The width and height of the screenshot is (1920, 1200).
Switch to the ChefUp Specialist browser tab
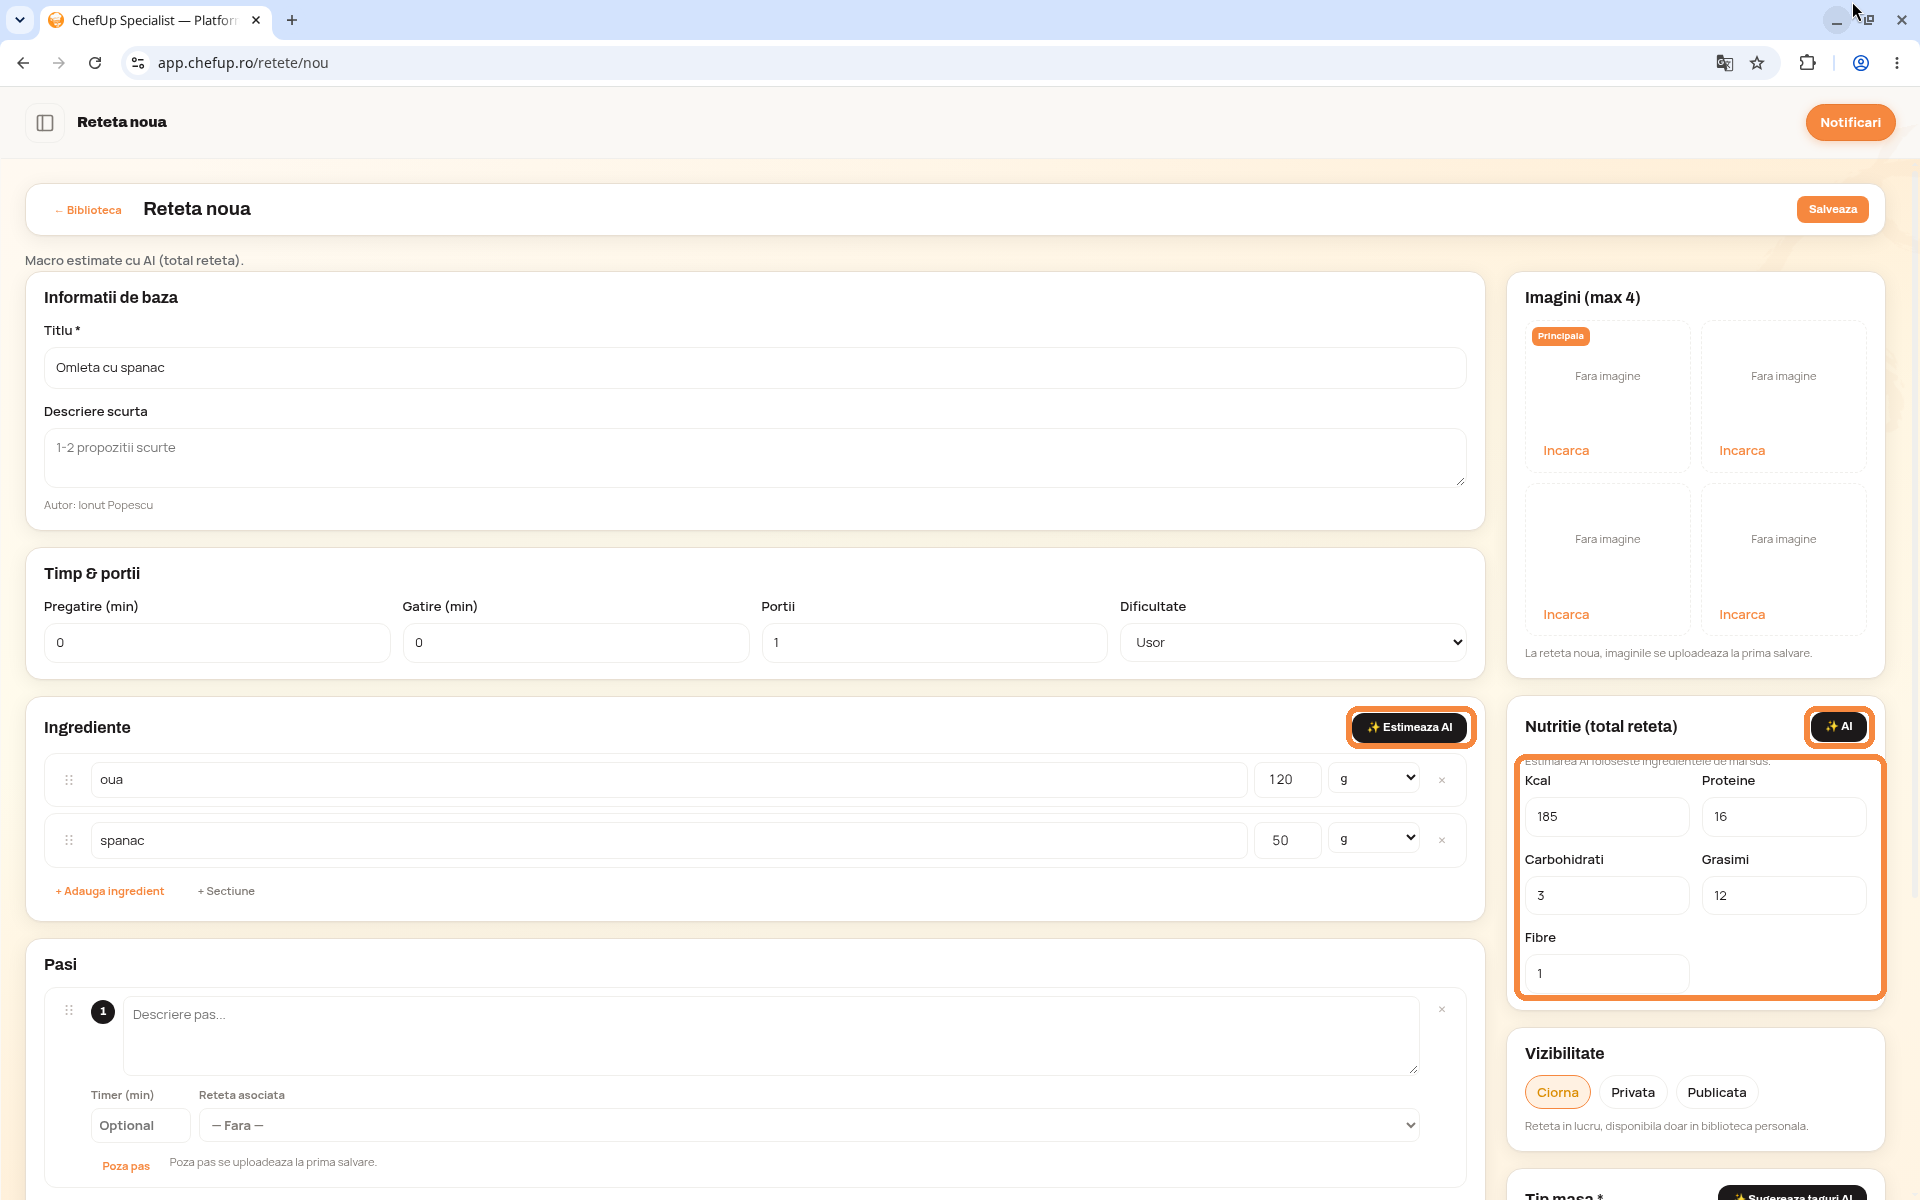[x=155, y=20]
